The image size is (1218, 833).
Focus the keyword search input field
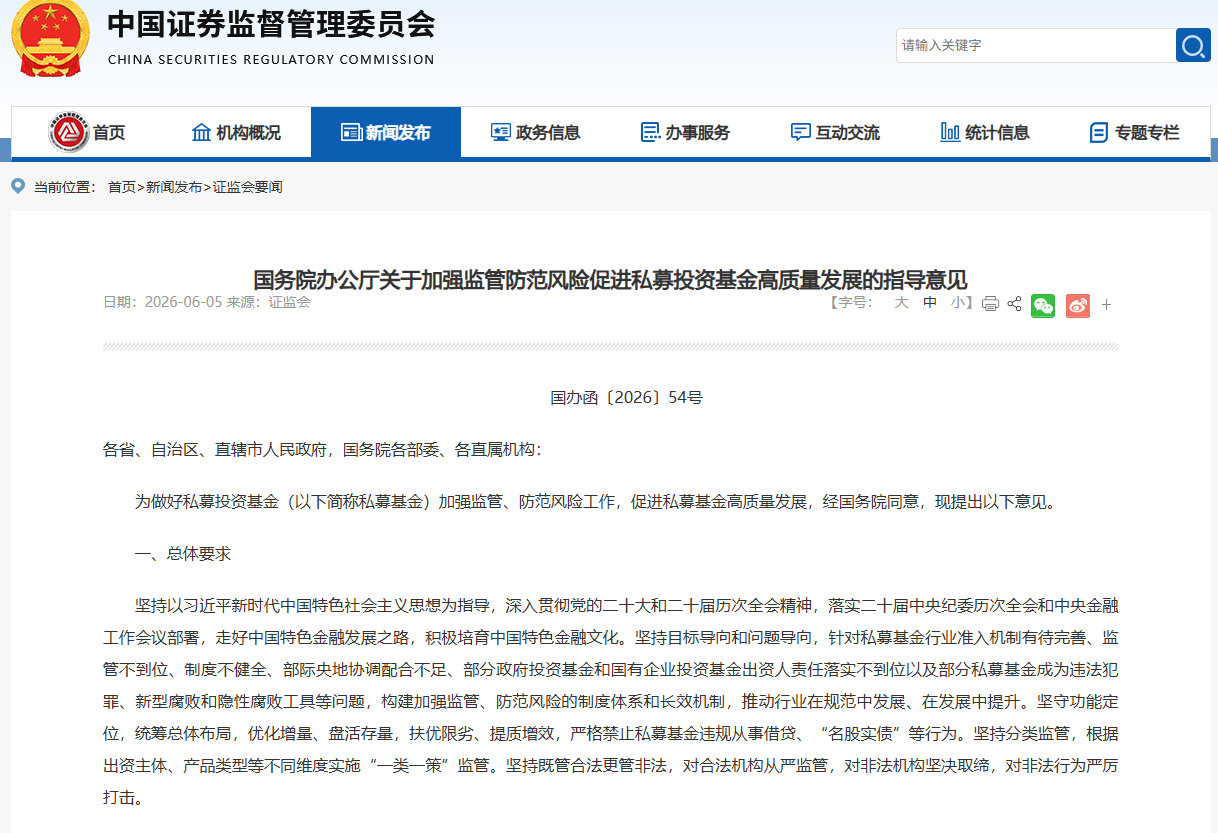tap(1036, 45)
